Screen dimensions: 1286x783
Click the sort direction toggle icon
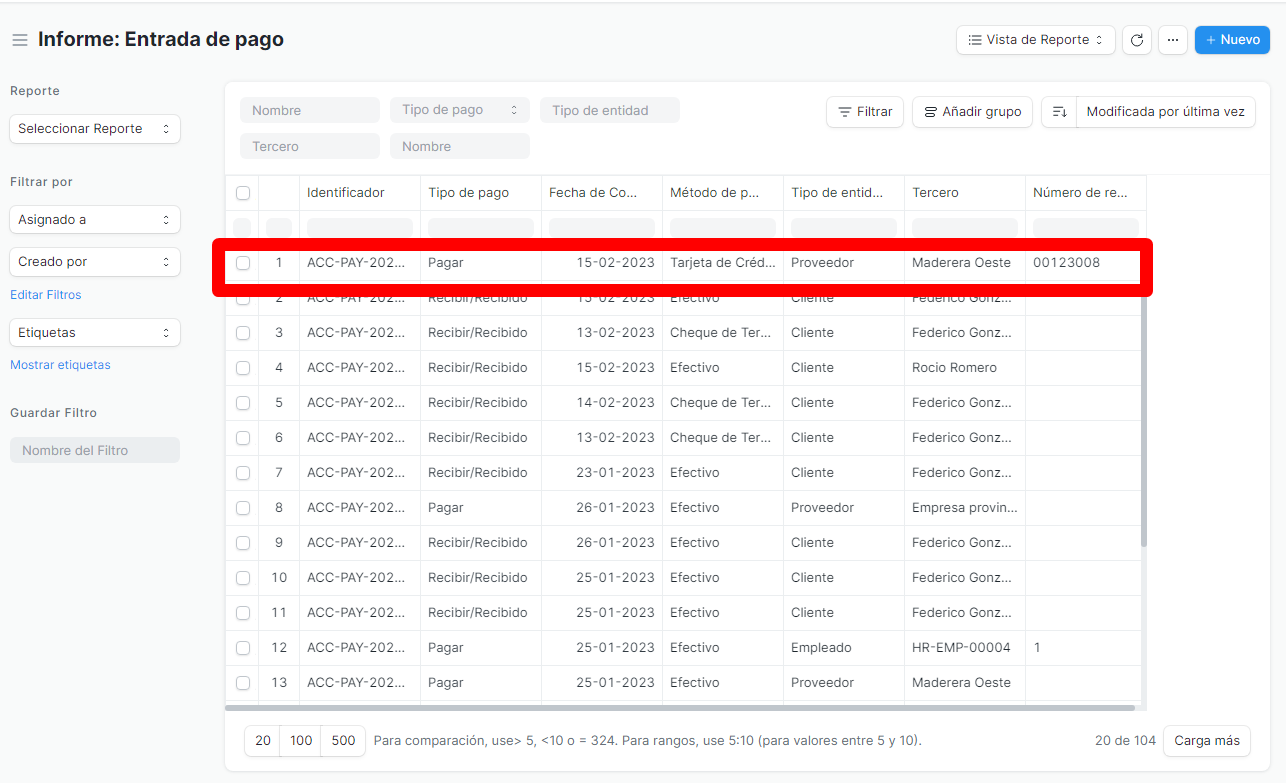[1059, 112]
